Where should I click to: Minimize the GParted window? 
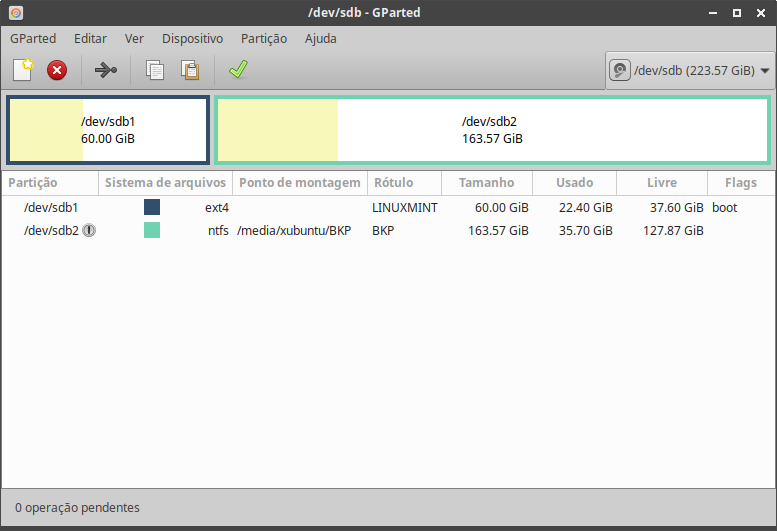713,13
